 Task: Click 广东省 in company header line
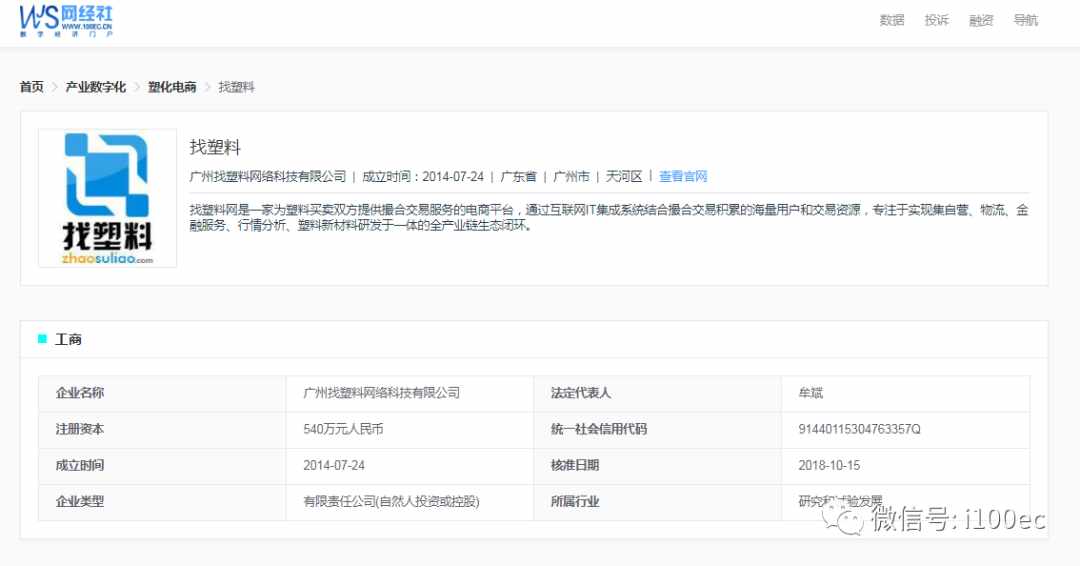click(x=518, y=176)
